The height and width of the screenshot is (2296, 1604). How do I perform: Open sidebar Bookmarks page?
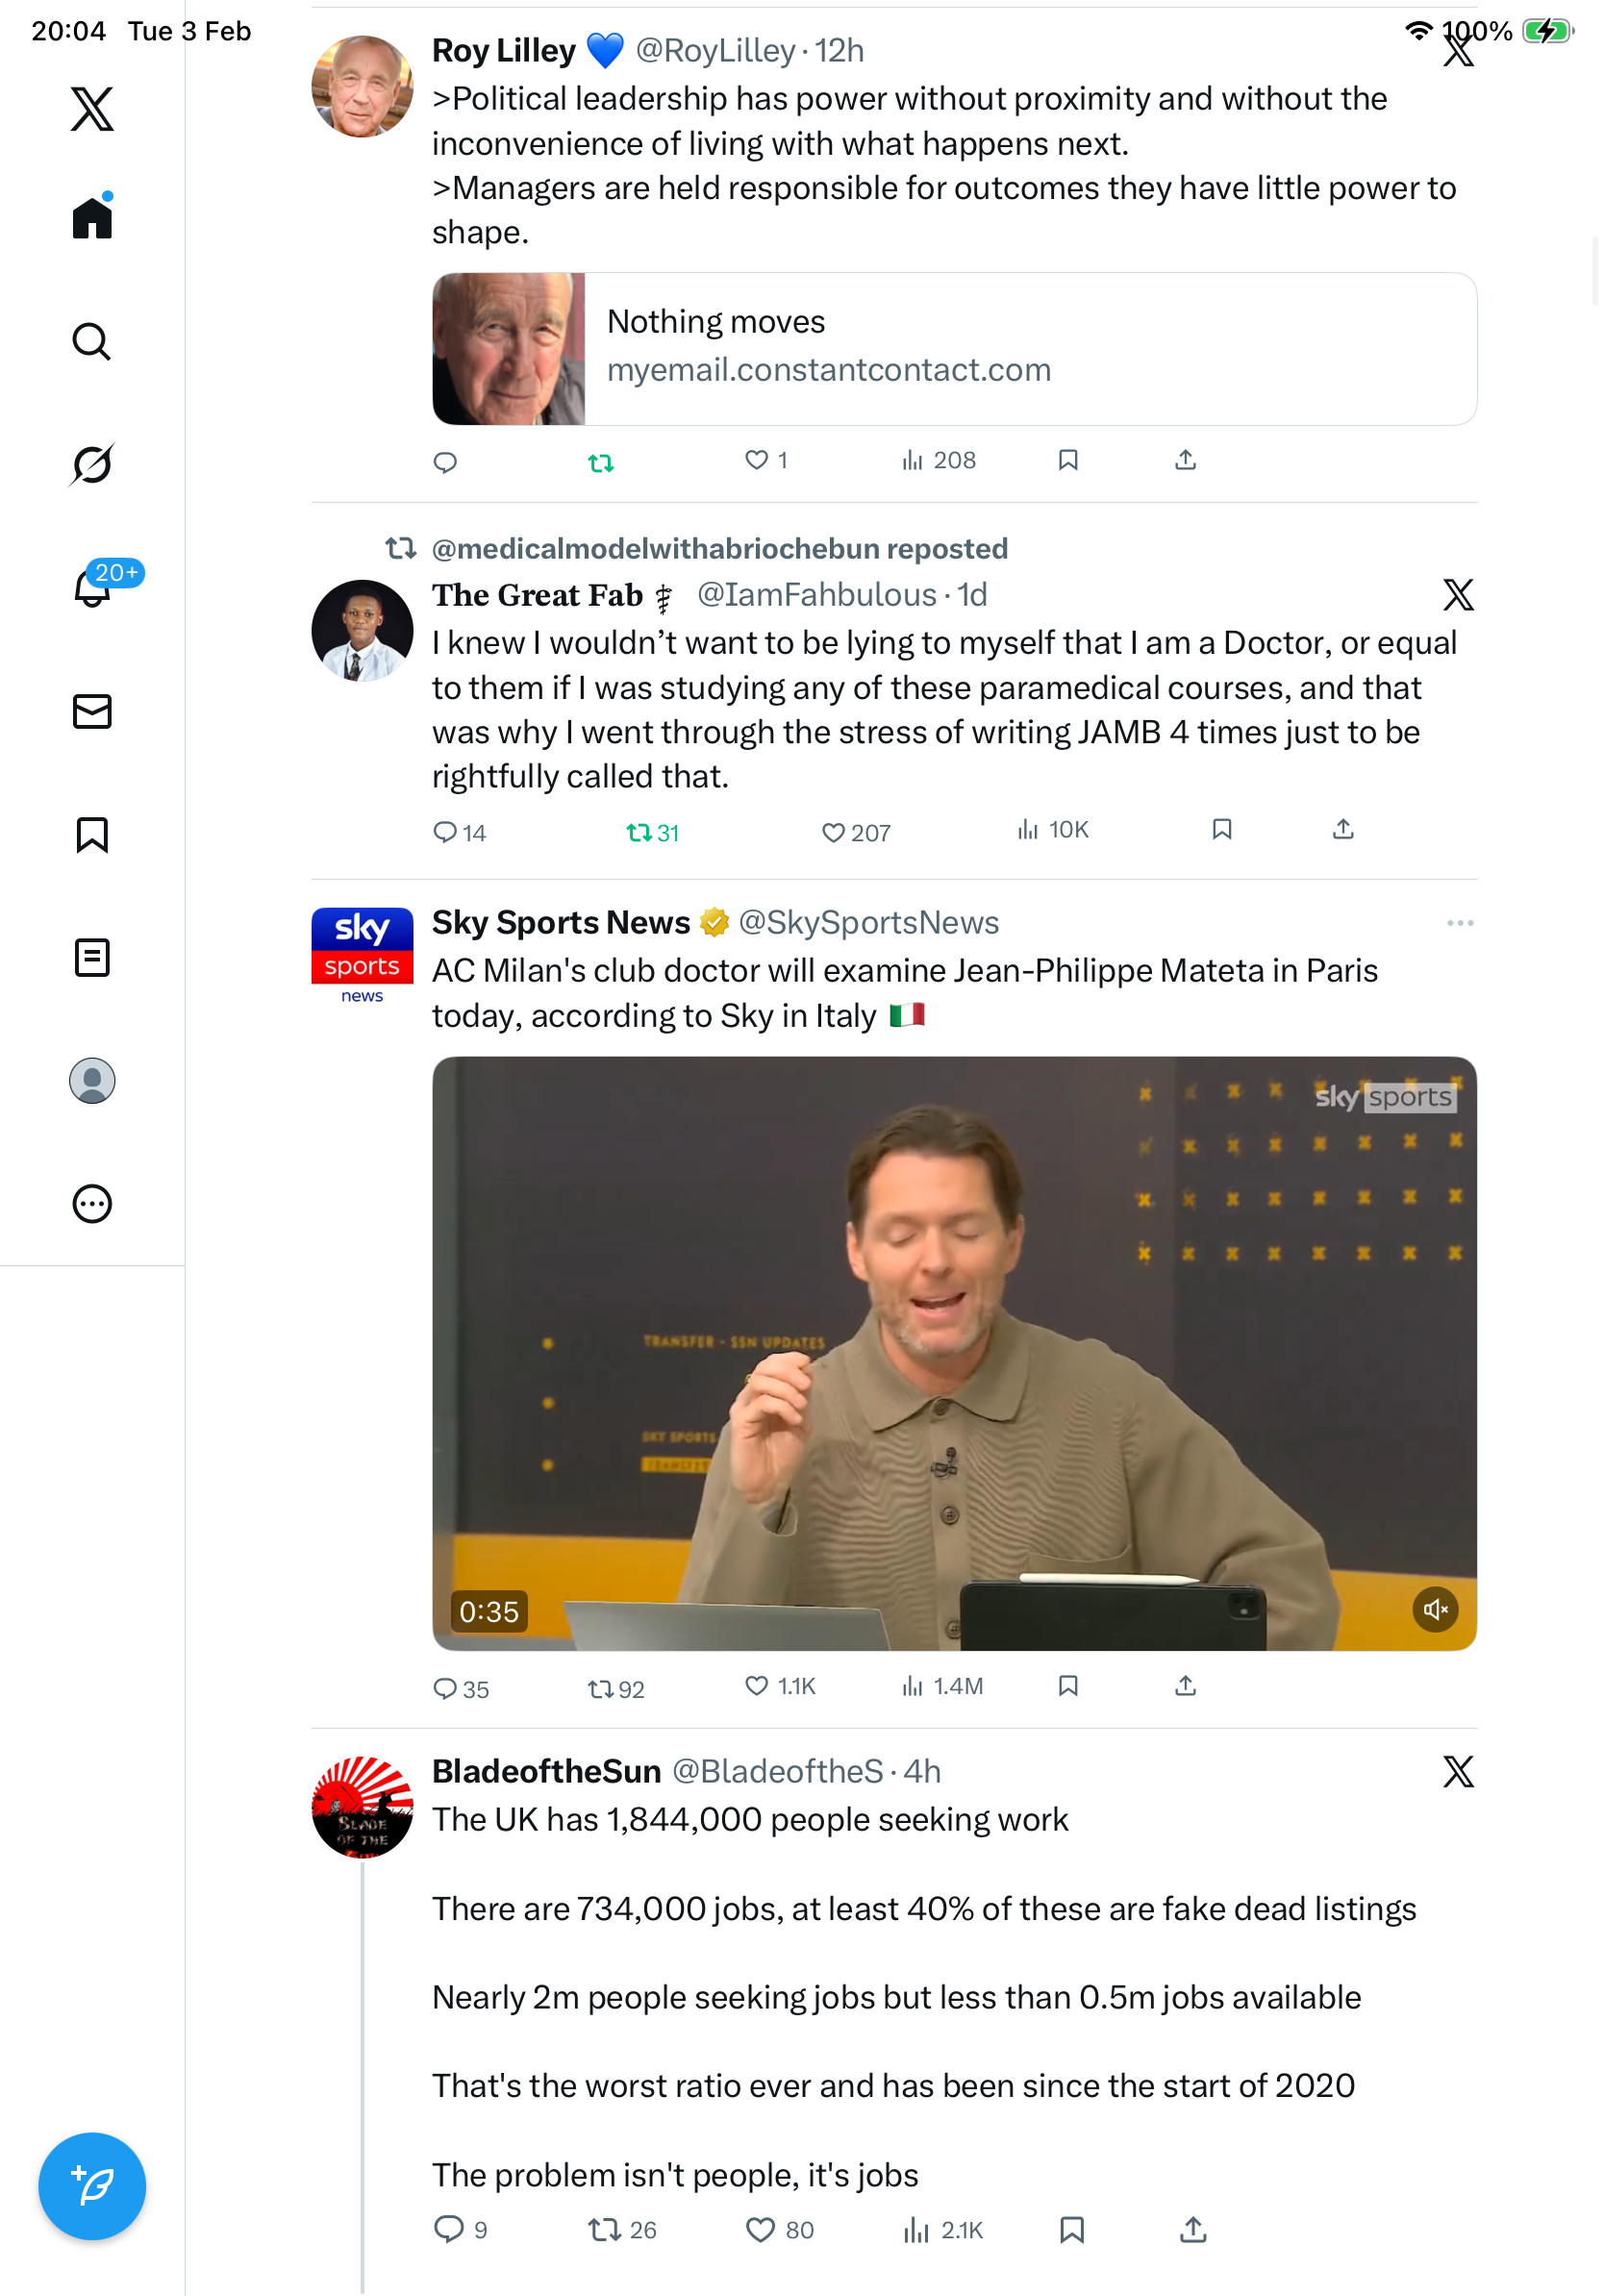click(x=92, y=834)
